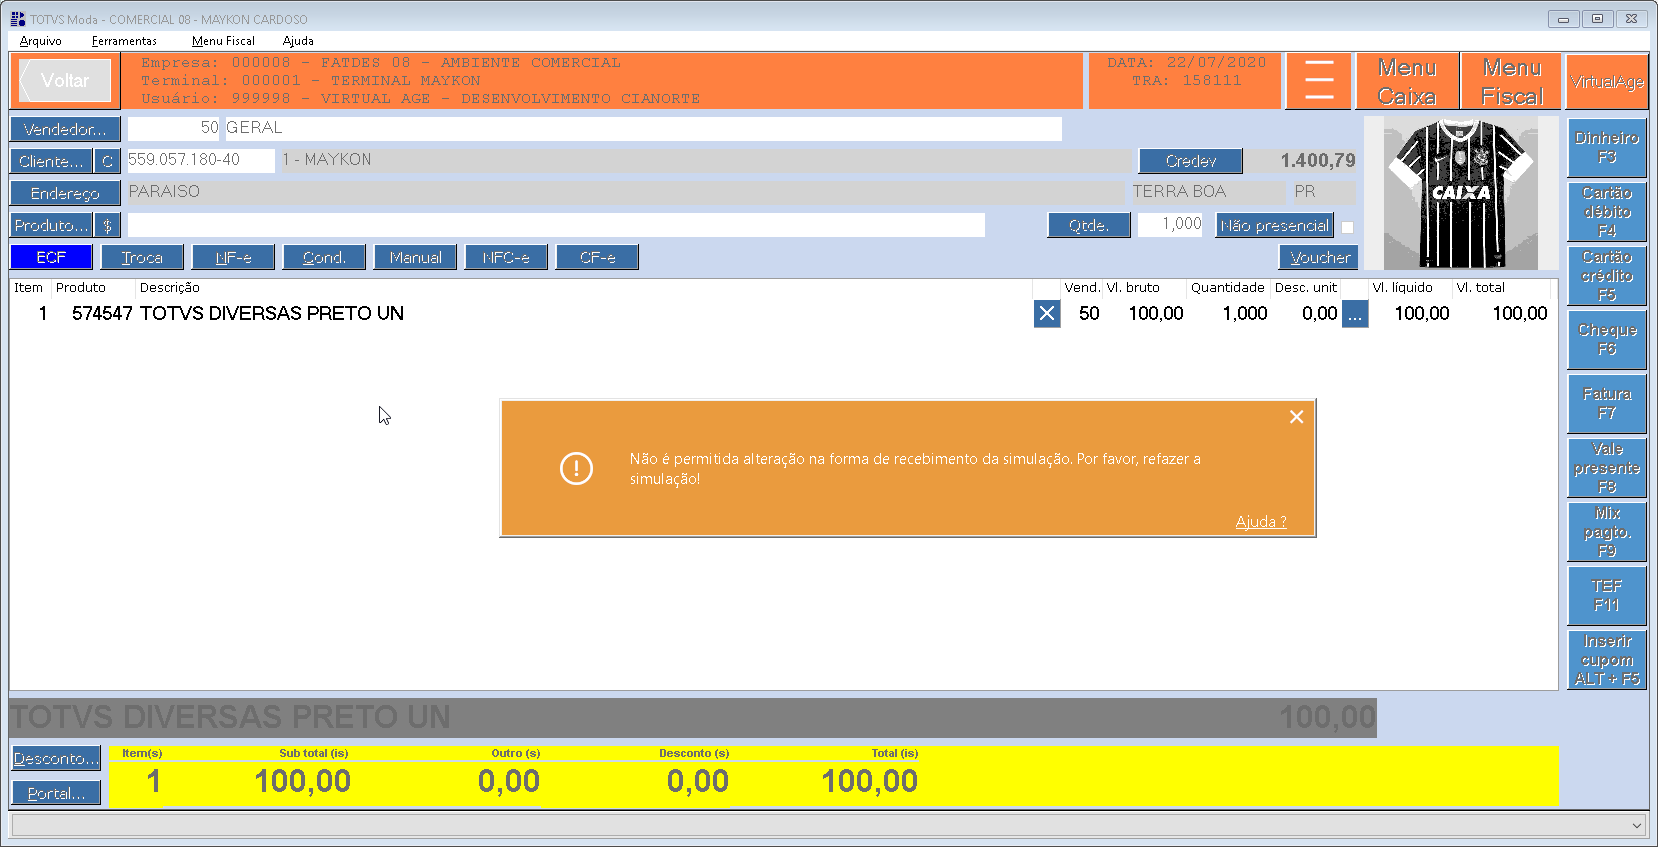Click the dollar sign price button
This screenshot has height=847, width=1658.
coord(108,225)
